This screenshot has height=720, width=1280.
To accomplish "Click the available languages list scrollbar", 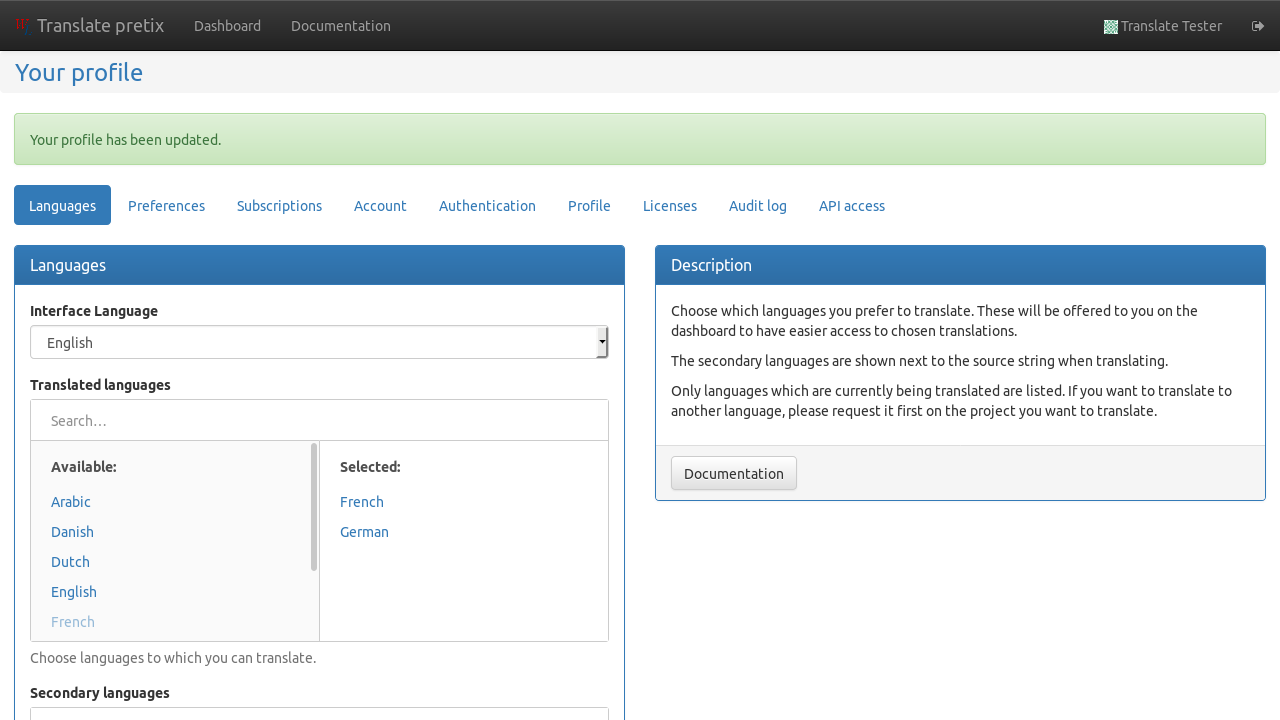I will (x=314, y=507).
